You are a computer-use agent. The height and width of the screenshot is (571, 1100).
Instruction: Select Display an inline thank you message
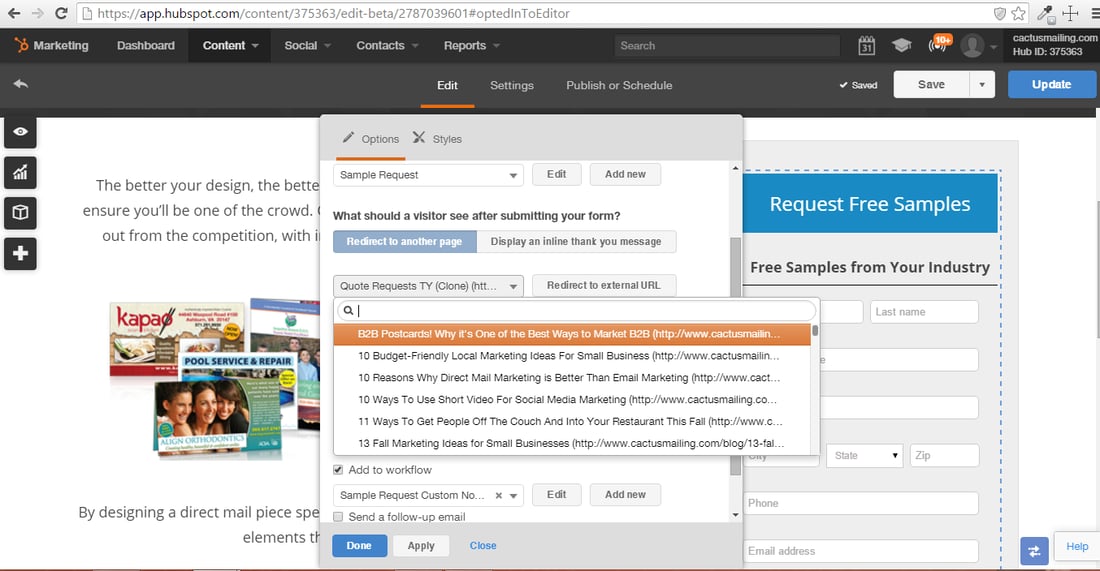tap(576, 241)
